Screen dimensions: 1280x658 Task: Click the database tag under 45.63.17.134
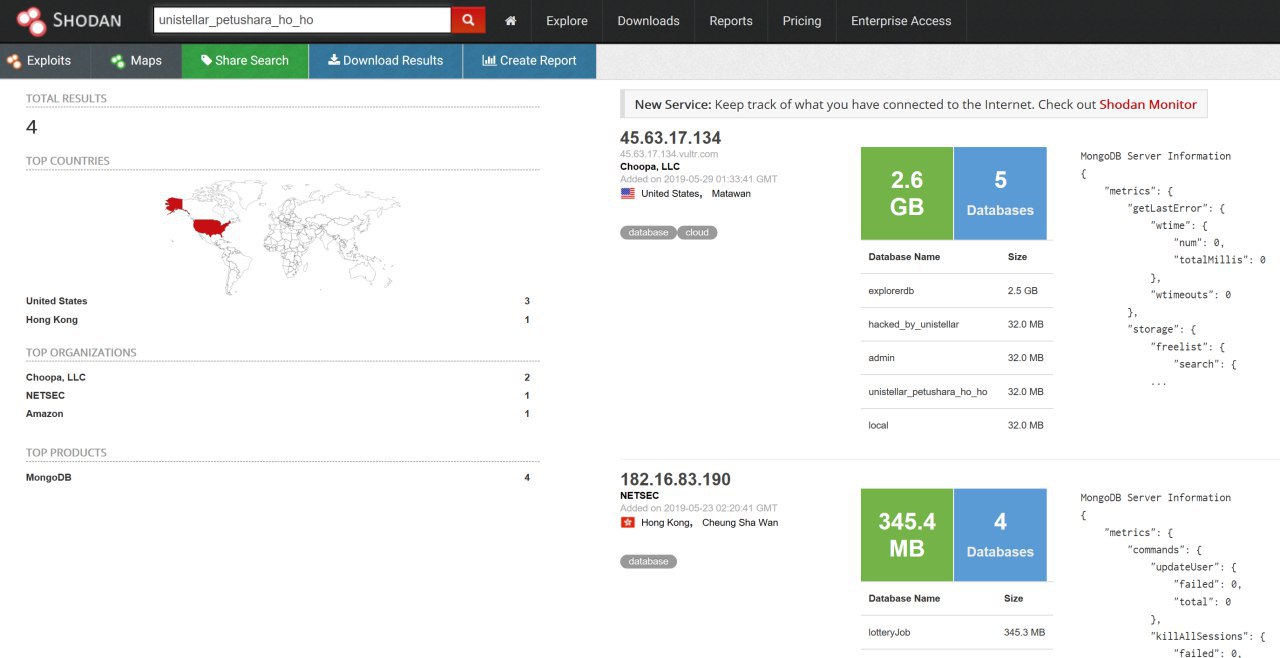click(648, 232)
